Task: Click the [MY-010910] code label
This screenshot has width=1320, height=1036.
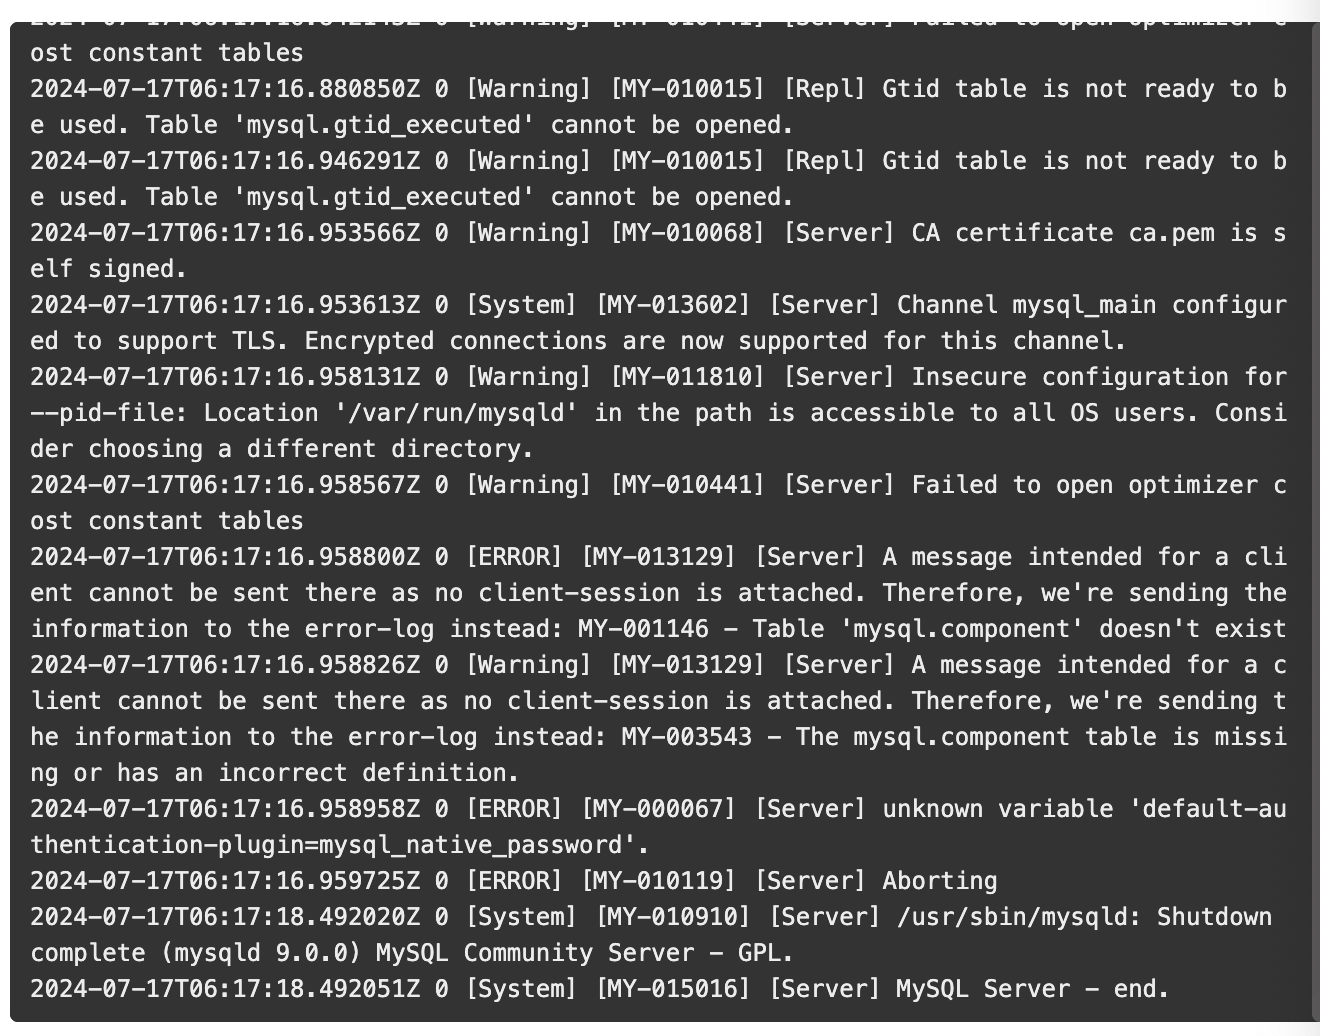Action: coord(672,917)
